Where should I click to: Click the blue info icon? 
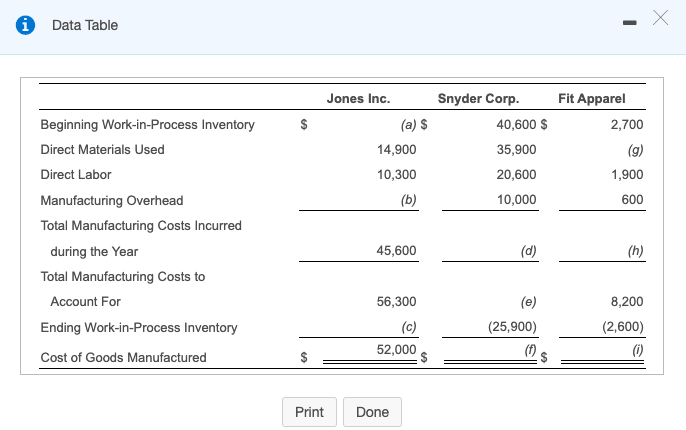point(25,25)
